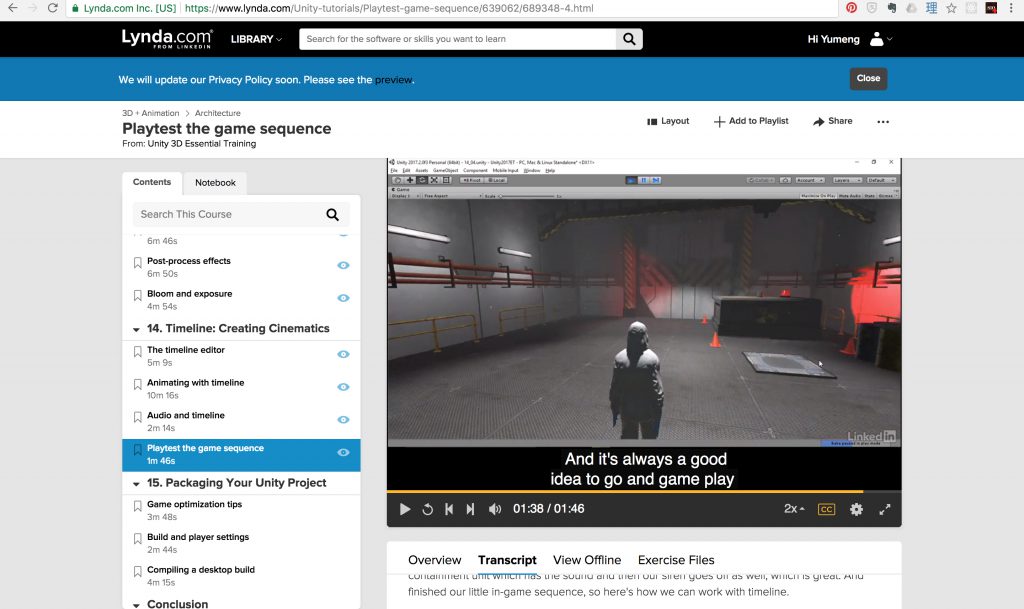Share this video
The width and height of the screenshot is (1024, 609).
(x=833, y=121)
